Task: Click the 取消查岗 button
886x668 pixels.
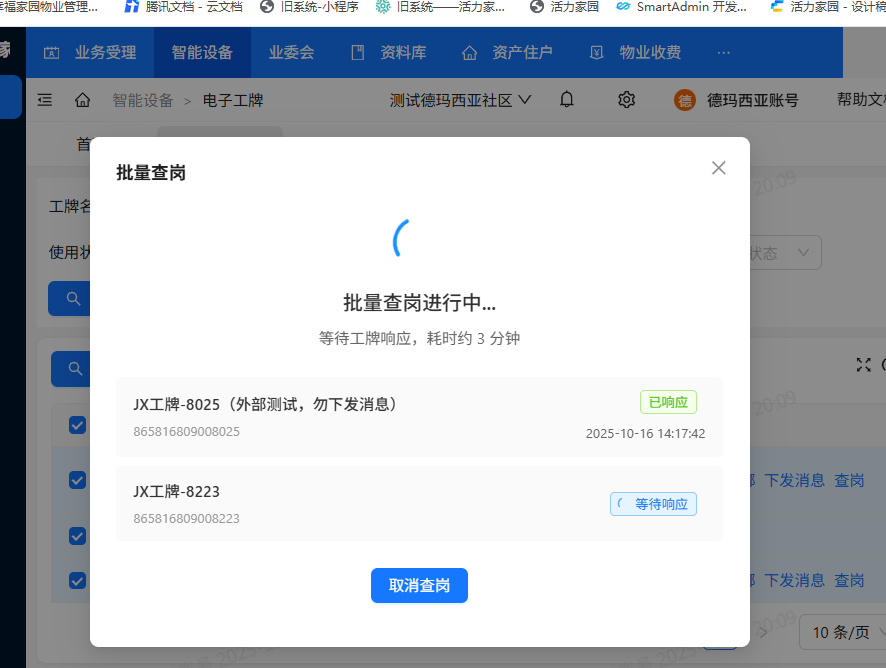Action: point(419,586)
